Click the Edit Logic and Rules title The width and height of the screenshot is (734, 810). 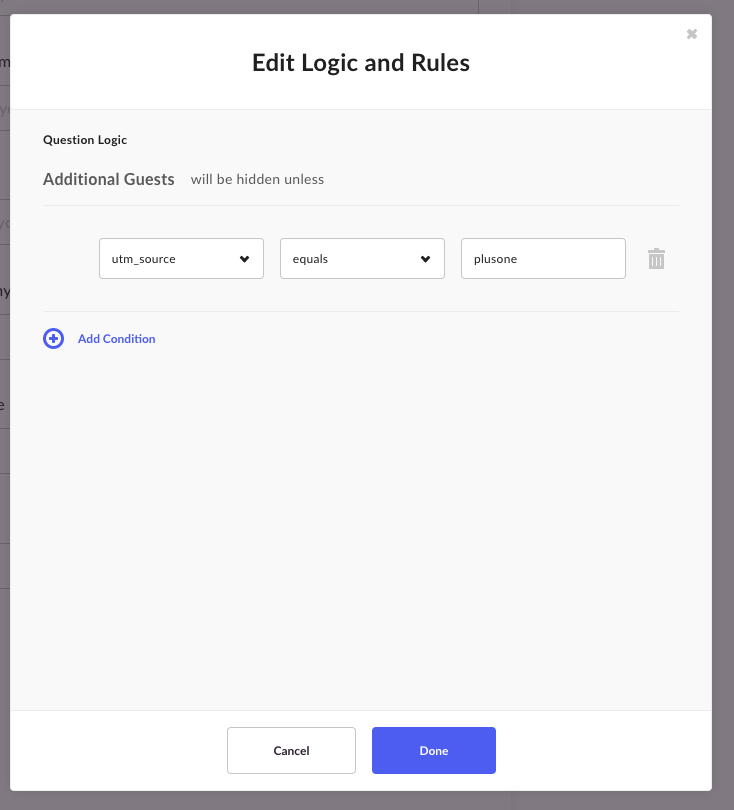[x=361, y=63]
